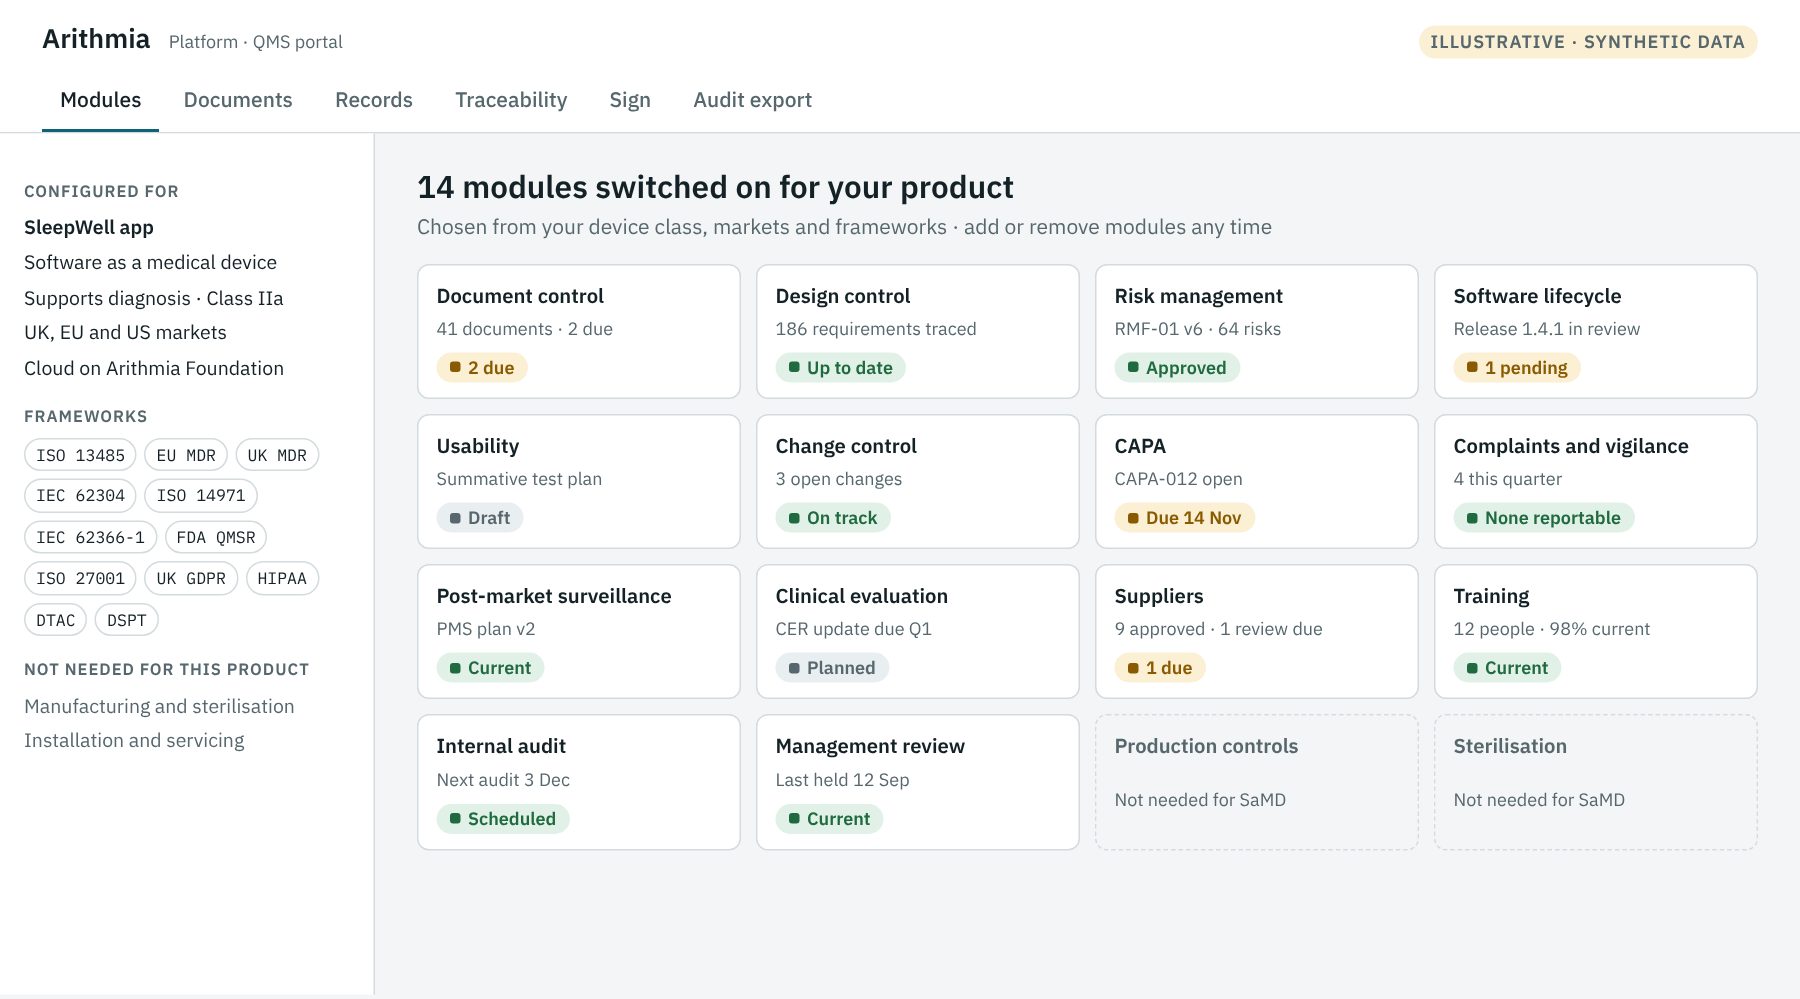
Task: Click 'Next audit 3 Dec' text
Action: [x=503, y=780]
